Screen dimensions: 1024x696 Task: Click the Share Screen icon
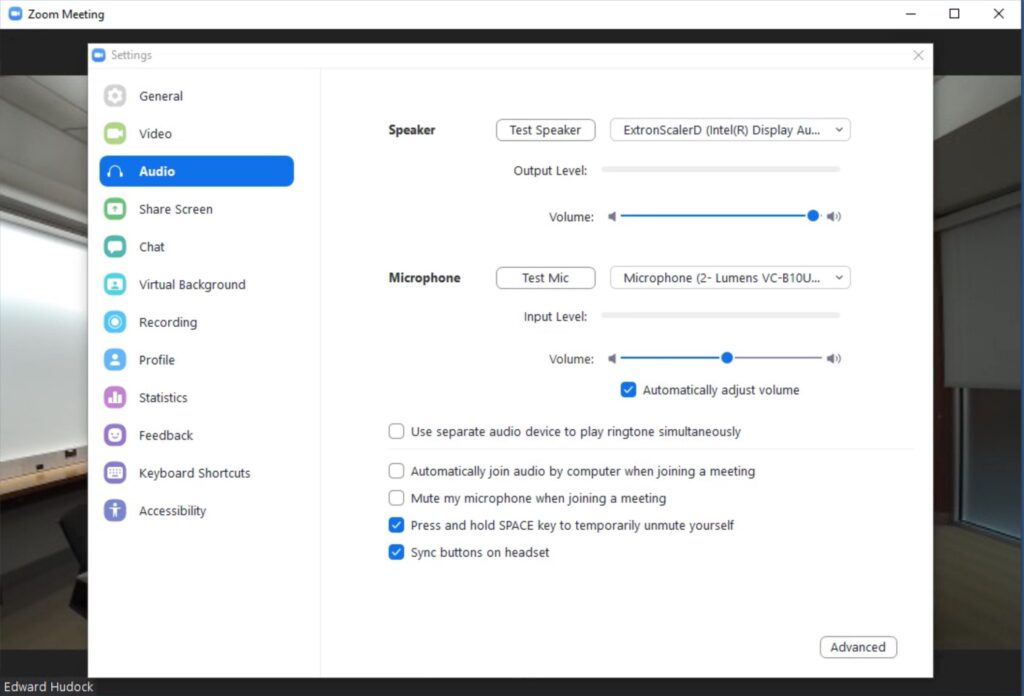coord(115,209)
